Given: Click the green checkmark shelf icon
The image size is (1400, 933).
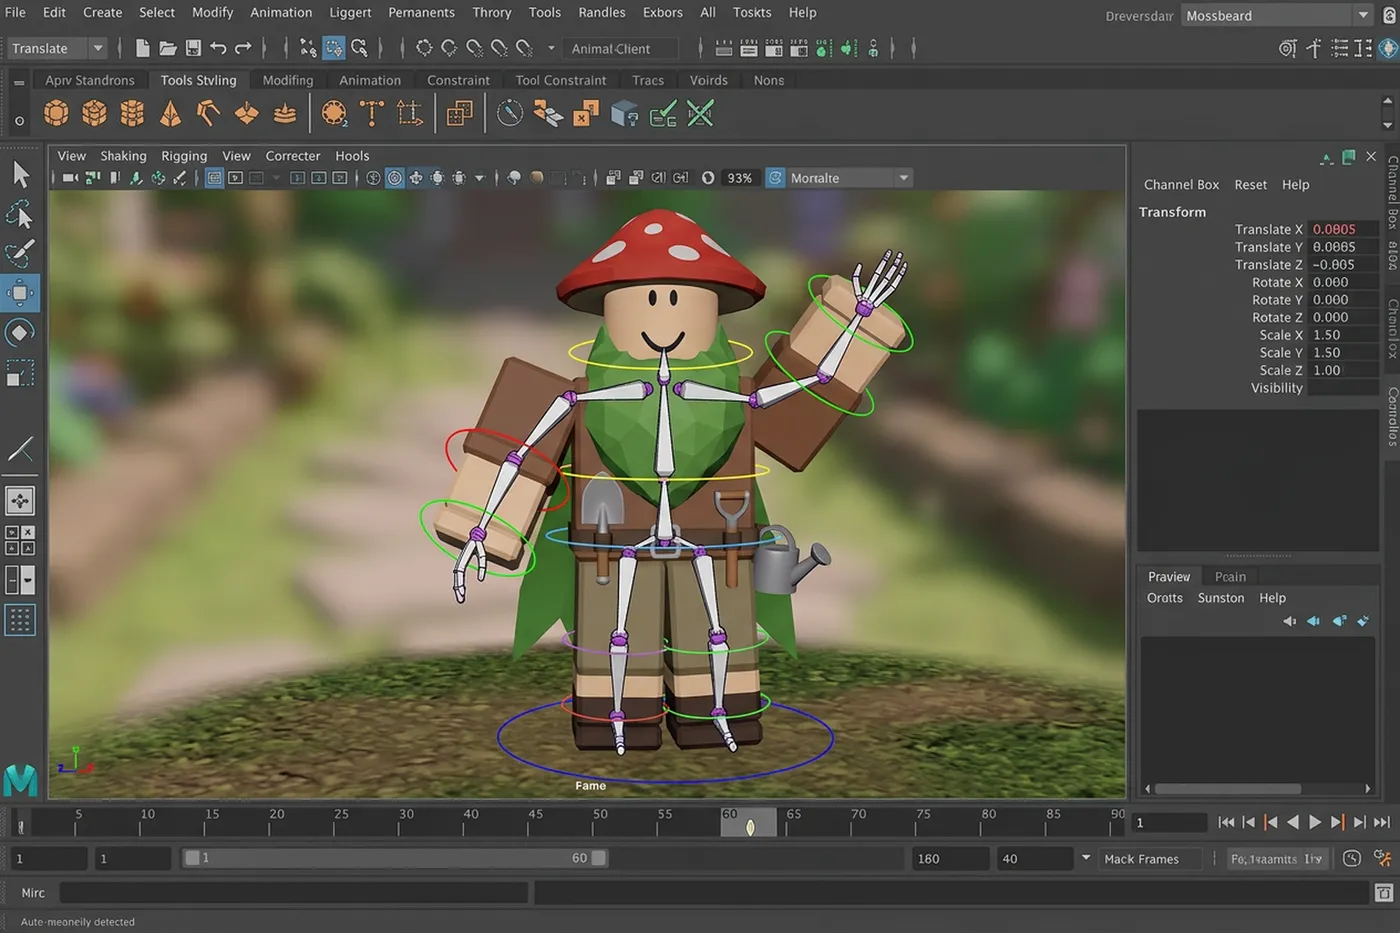Looking at the screenshot, I should point(663,113).
